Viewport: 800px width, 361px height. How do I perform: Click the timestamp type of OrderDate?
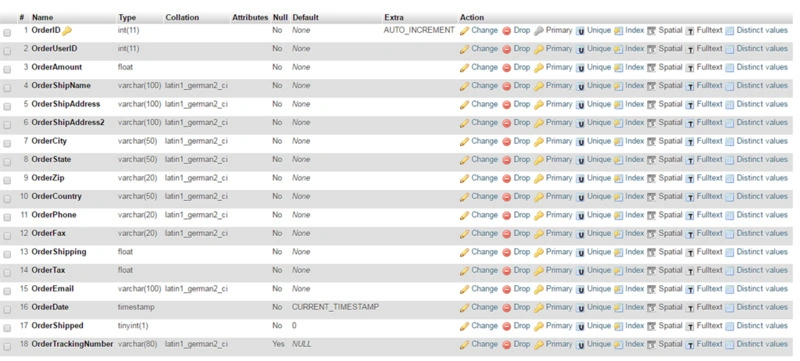(x=136, y=307)
